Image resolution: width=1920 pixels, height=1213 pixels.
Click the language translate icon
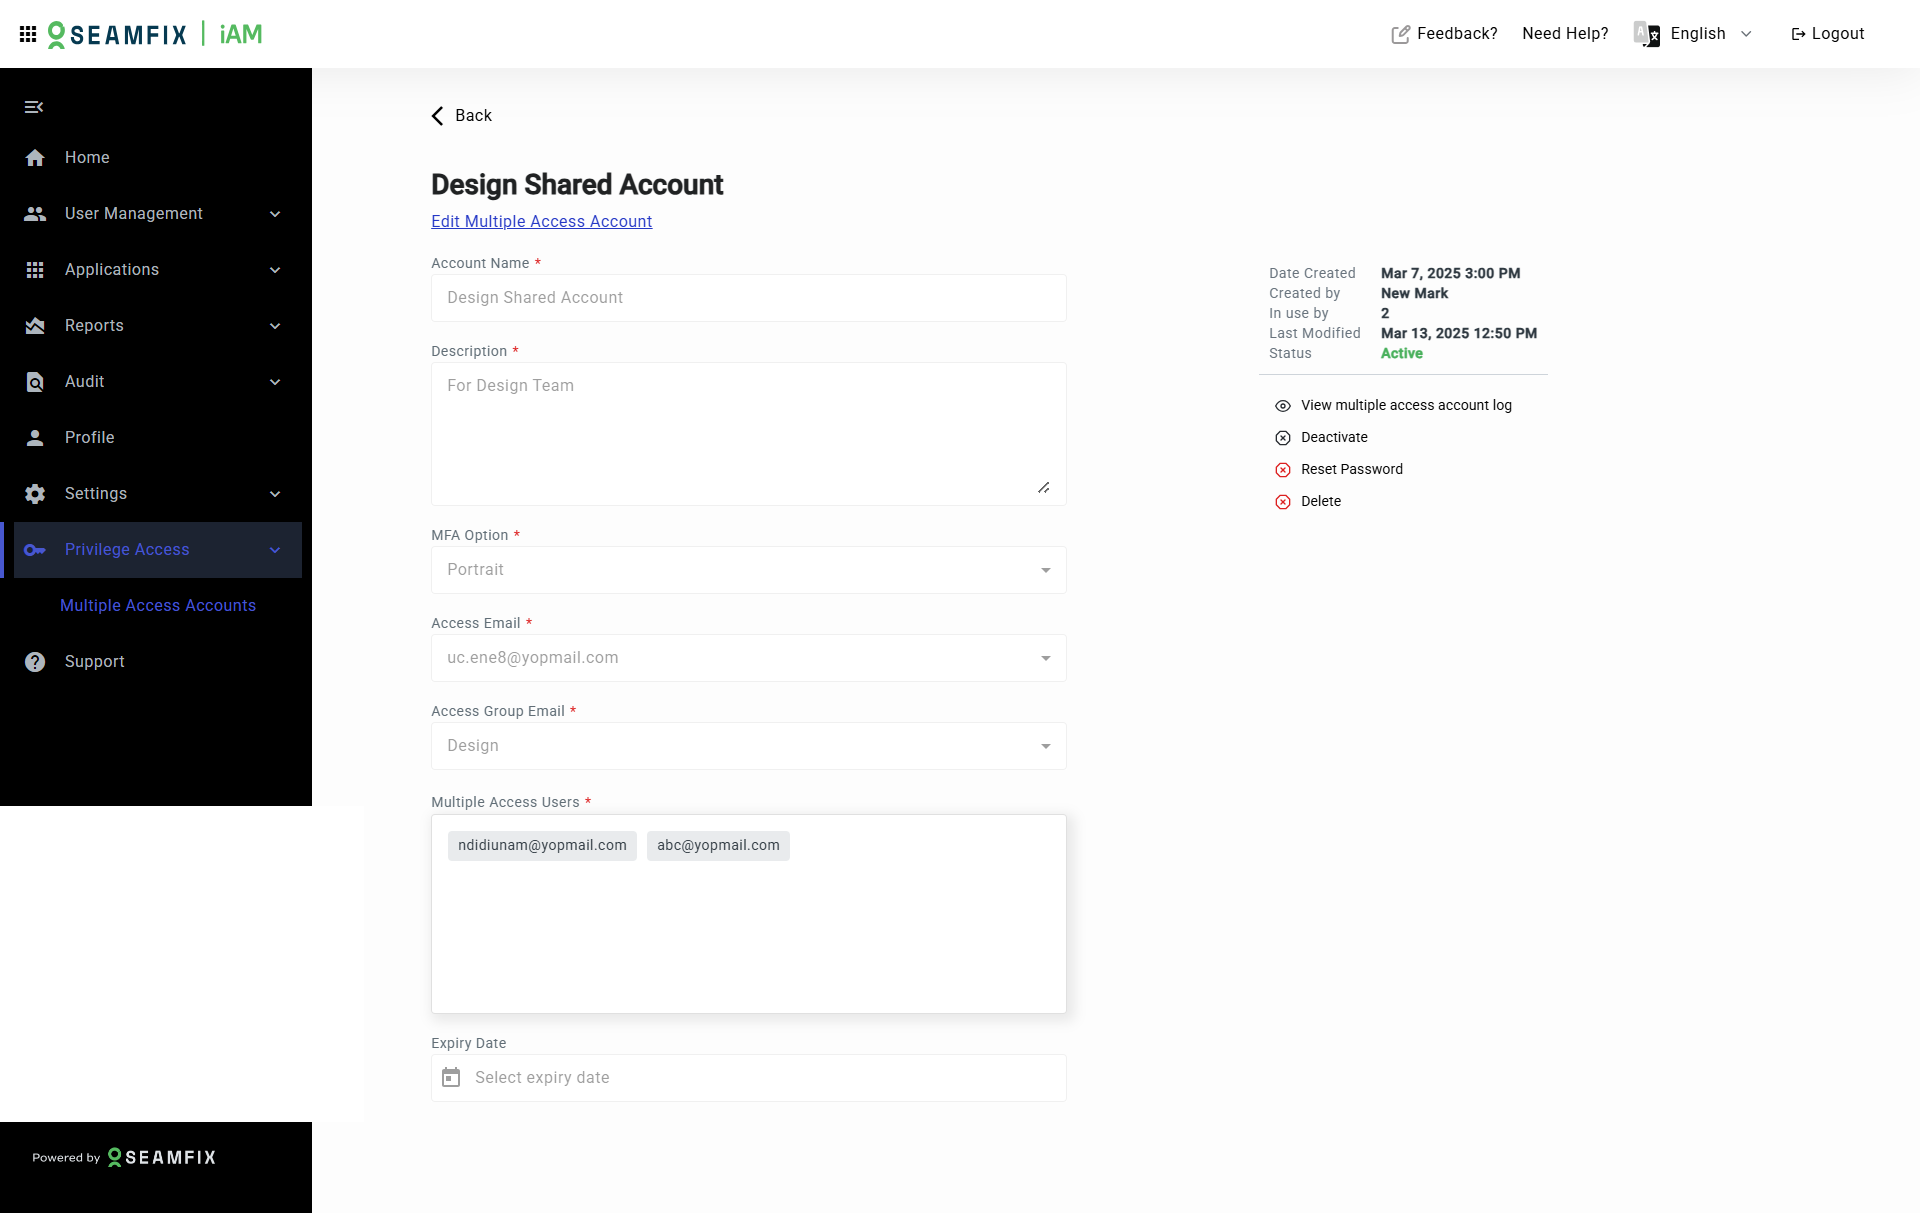[1646, 34]
